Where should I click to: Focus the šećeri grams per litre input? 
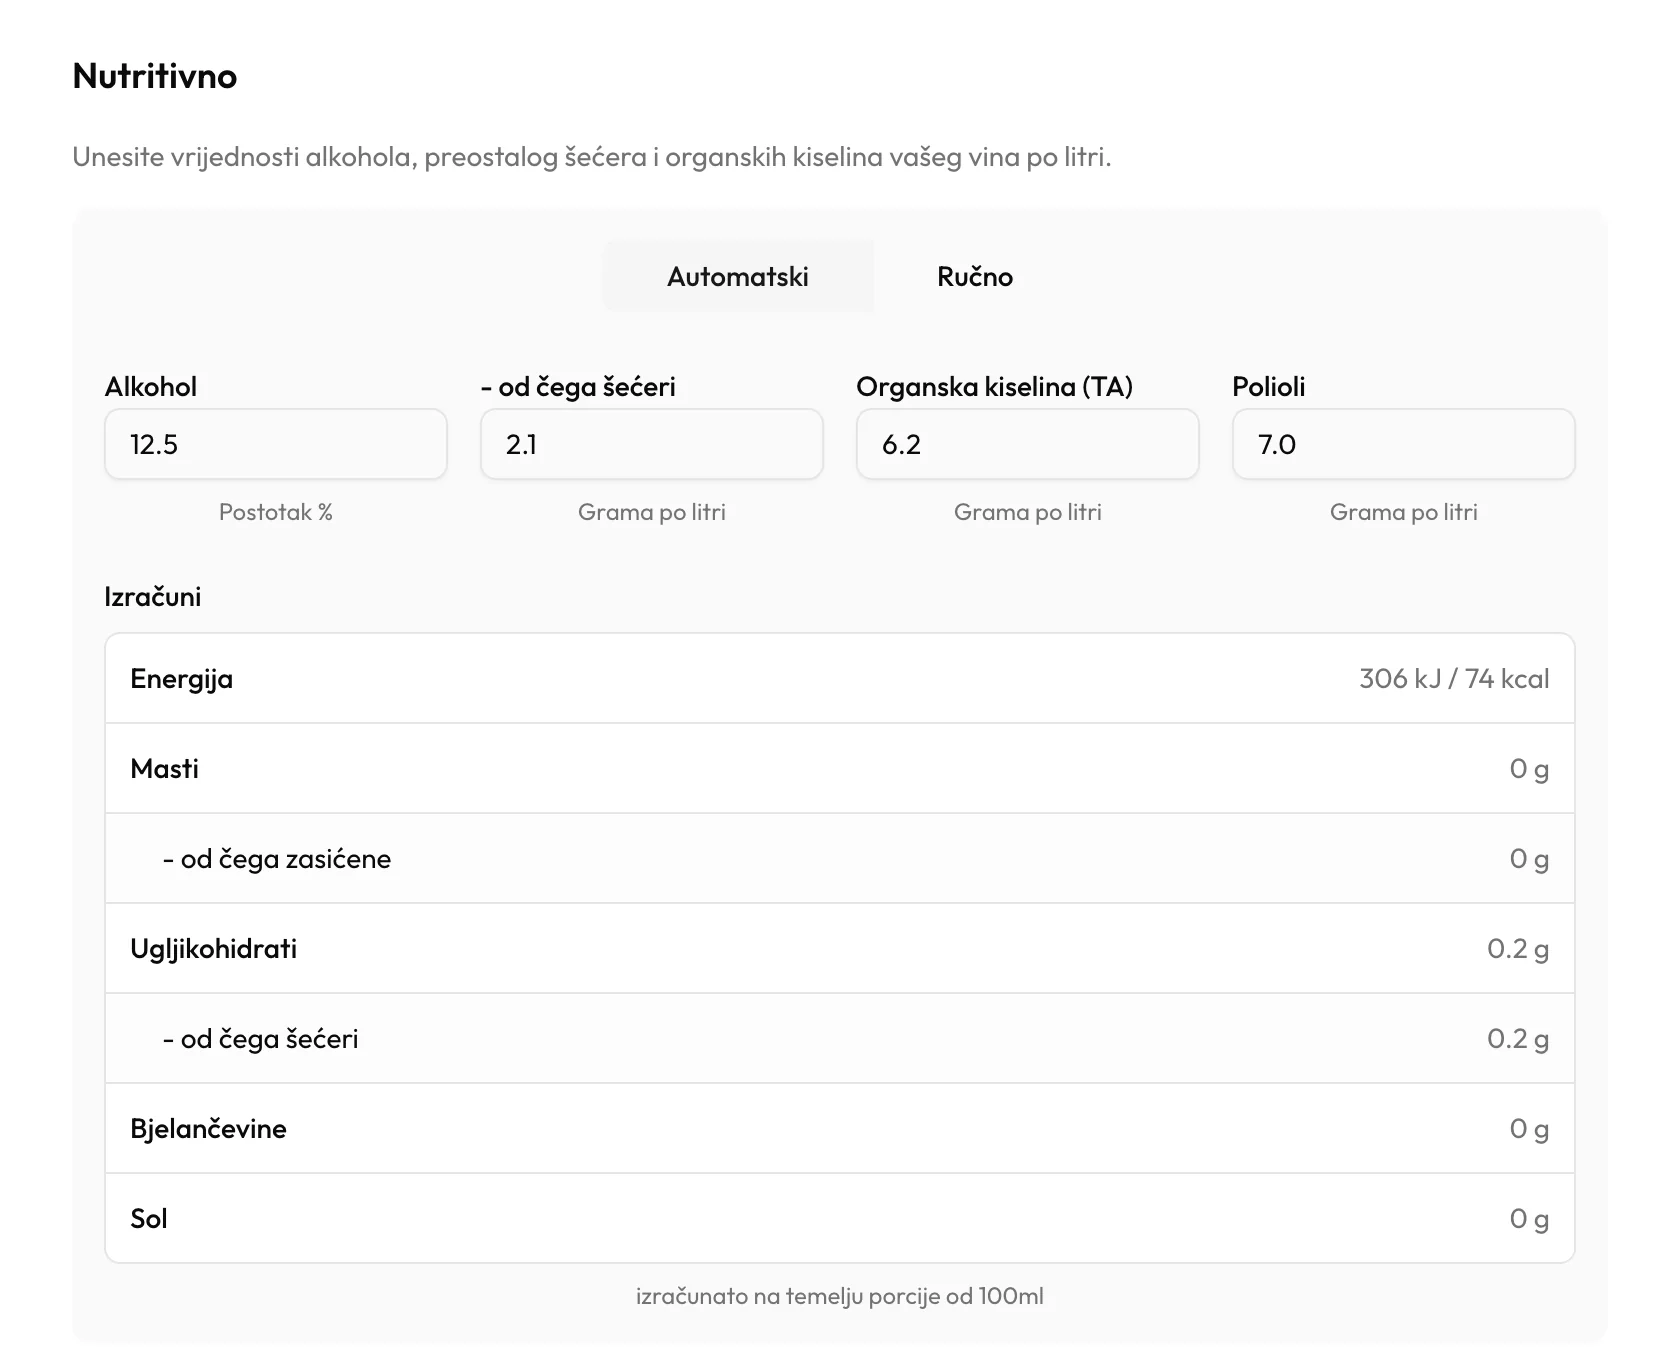[x=652, y=444]
